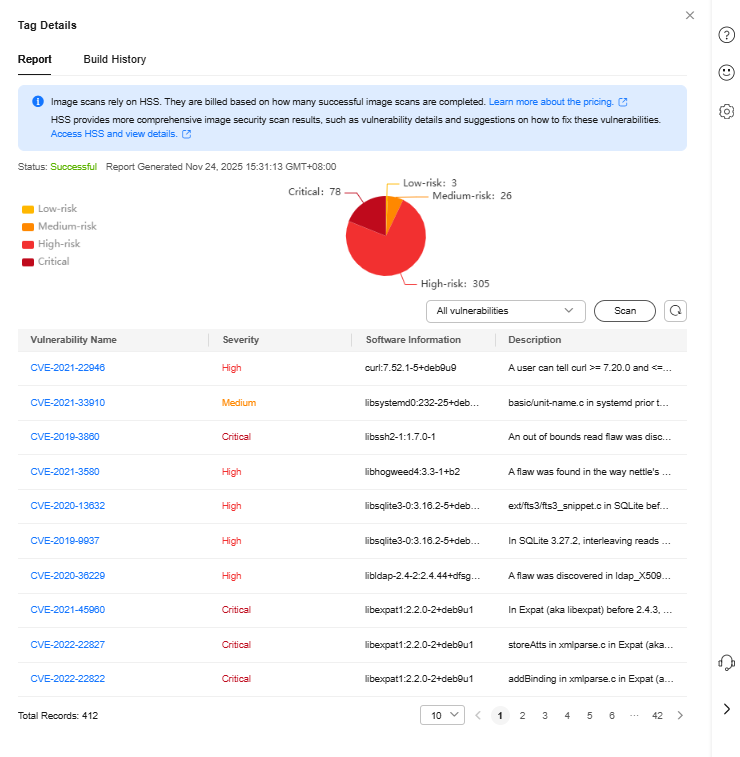The width and height of the screenshot is (740, 757).
Task: Click the refresh icon next to Scan
Action: click(x=676, y=311)
